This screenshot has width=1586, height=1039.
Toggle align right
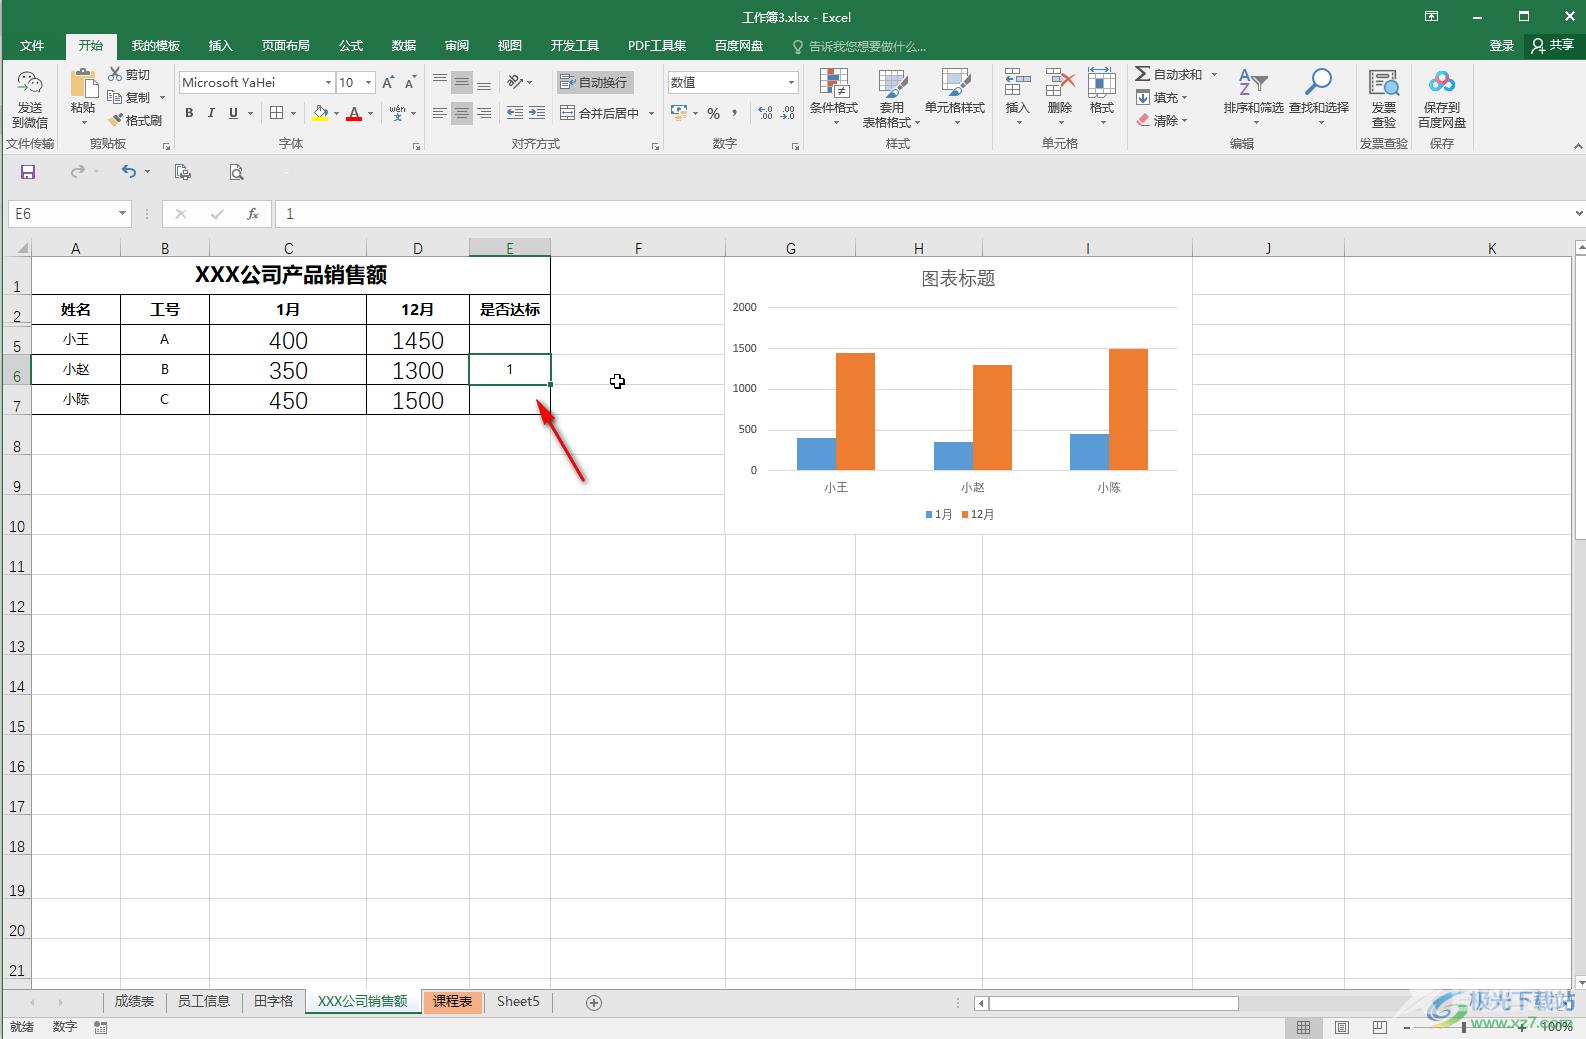click(483, 113)
